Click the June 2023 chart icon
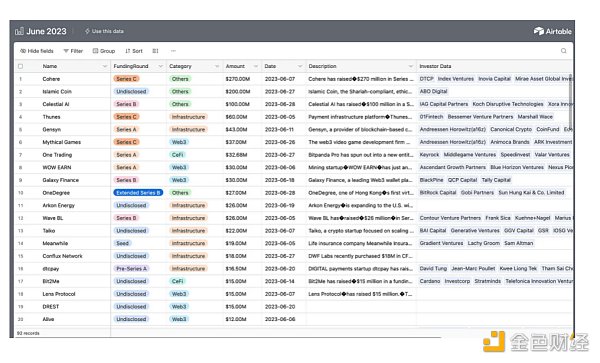This screenshot has height=363, width=600. 19,31
